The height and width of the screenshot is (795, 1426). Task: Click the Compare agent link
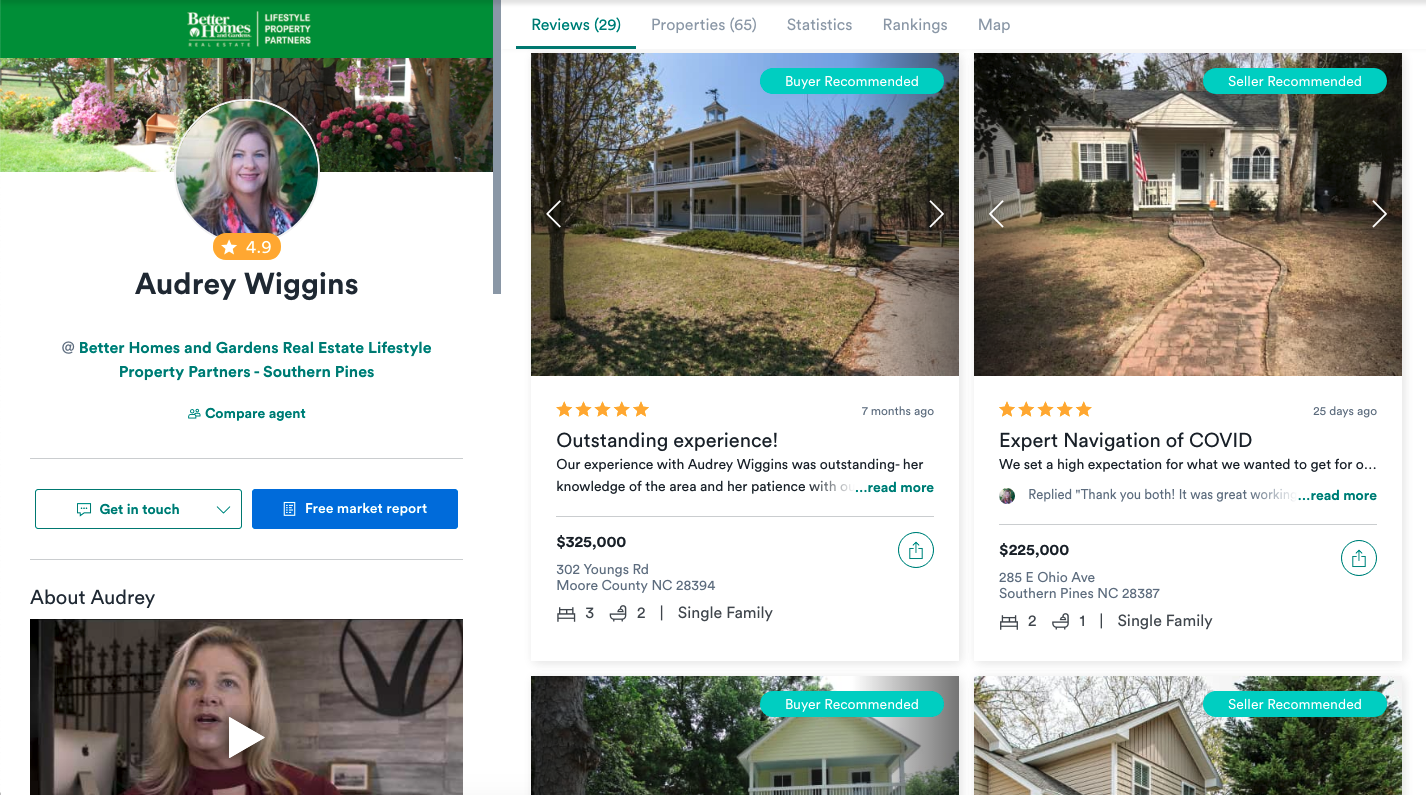tap(246, 414)
